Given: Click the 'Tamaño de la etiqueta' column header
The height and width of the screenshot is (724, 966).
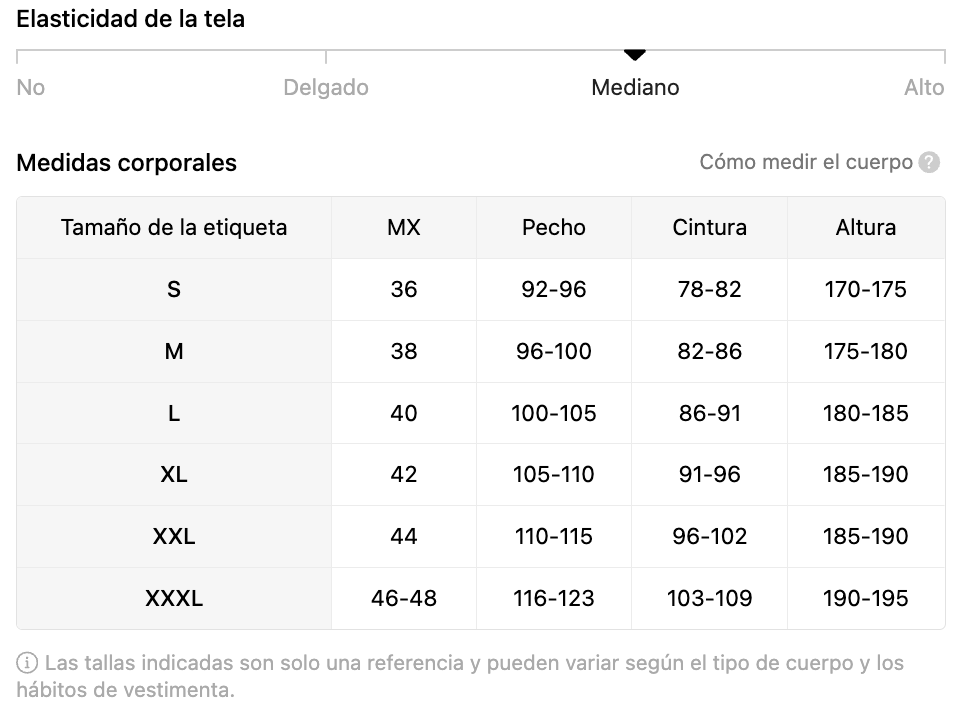Looking at the screenshot, I should pos(174,227).
